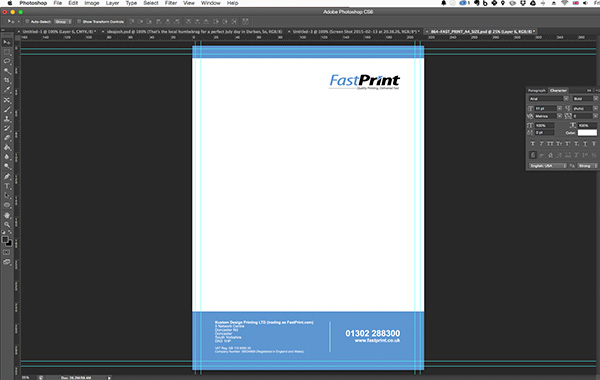Screen dimensions: 600x380
Task: Select the Rectangular Marquee tool
Action: pyautogui.click(x=7, y=52)
